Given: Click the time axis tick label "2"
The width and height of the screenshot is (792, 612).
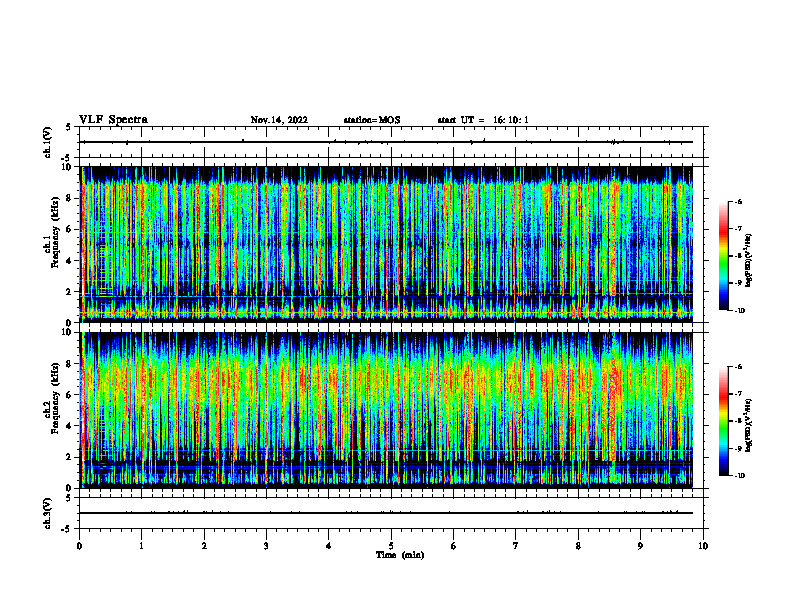Looking at the screenshot, I should pyautogui.click(x=204, y=546).
